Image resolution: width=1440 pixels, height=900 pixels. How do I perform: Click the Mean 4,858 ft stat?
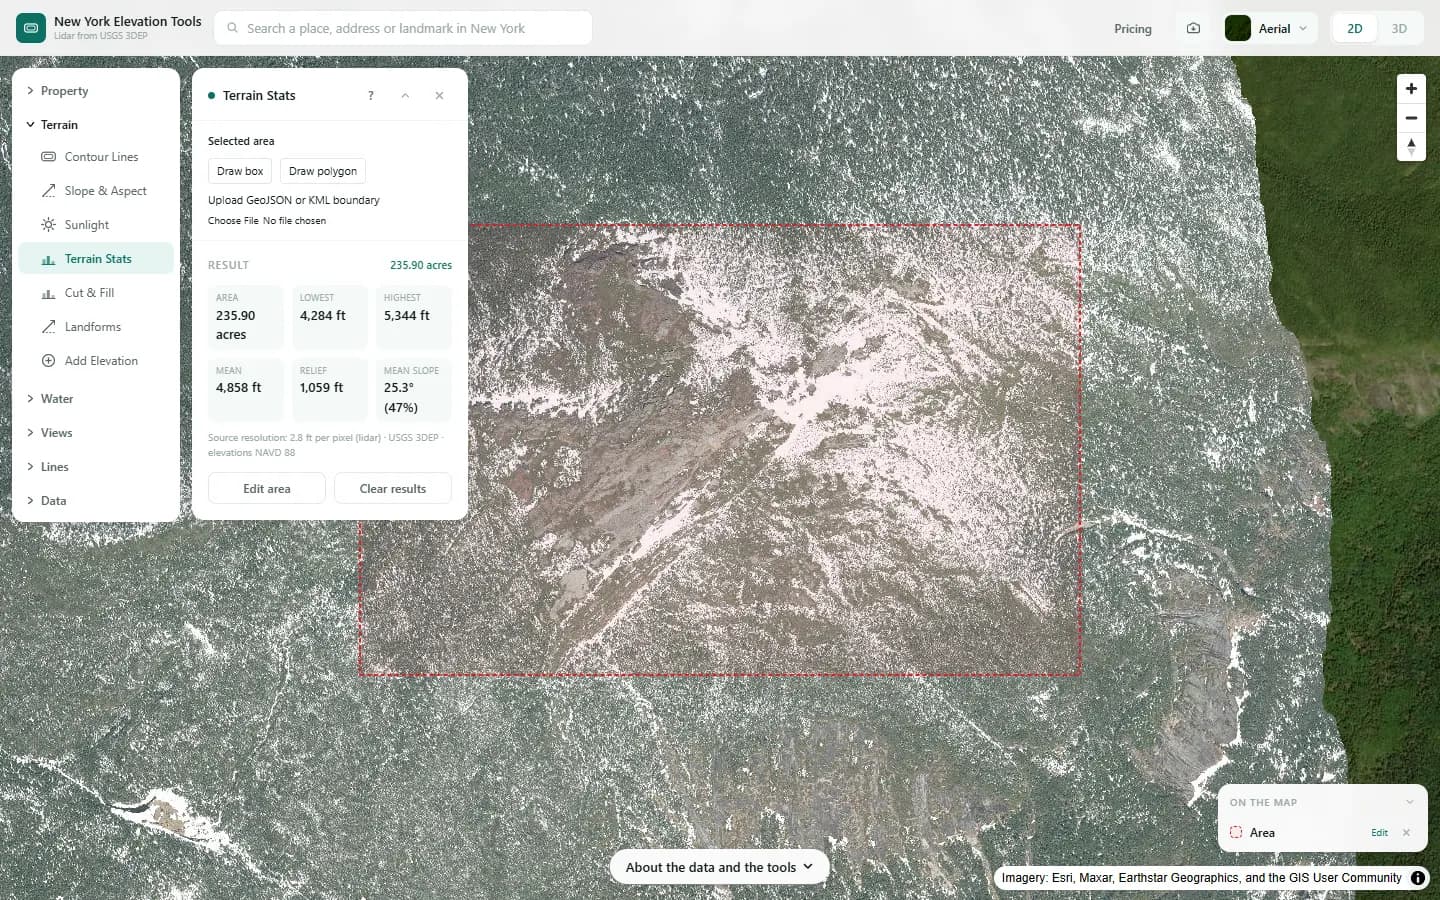pos(246,390)
